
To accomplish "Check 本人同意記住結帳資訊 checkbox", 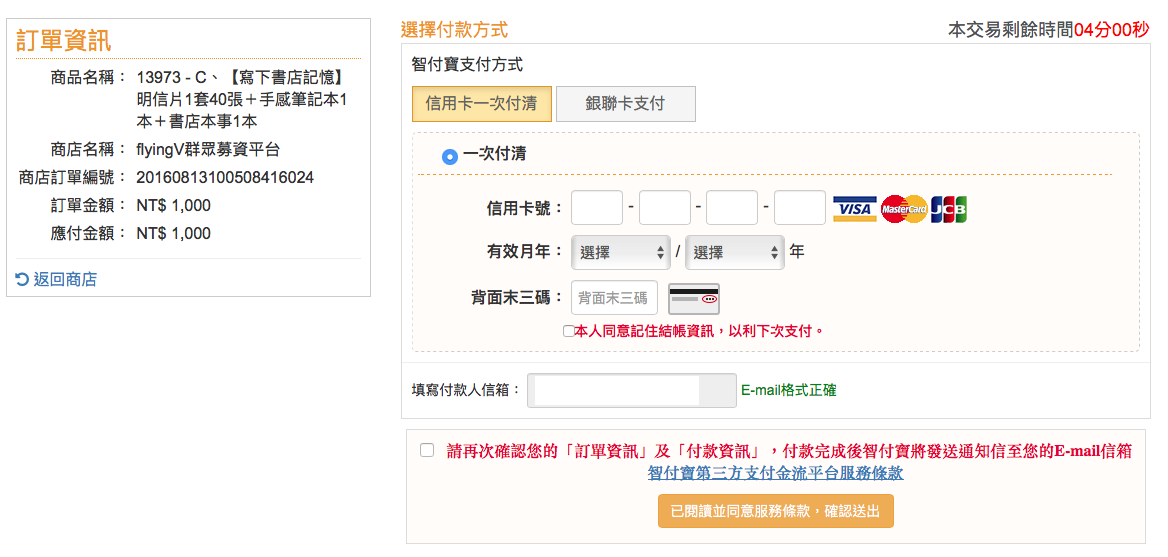I will click(569, 331).
